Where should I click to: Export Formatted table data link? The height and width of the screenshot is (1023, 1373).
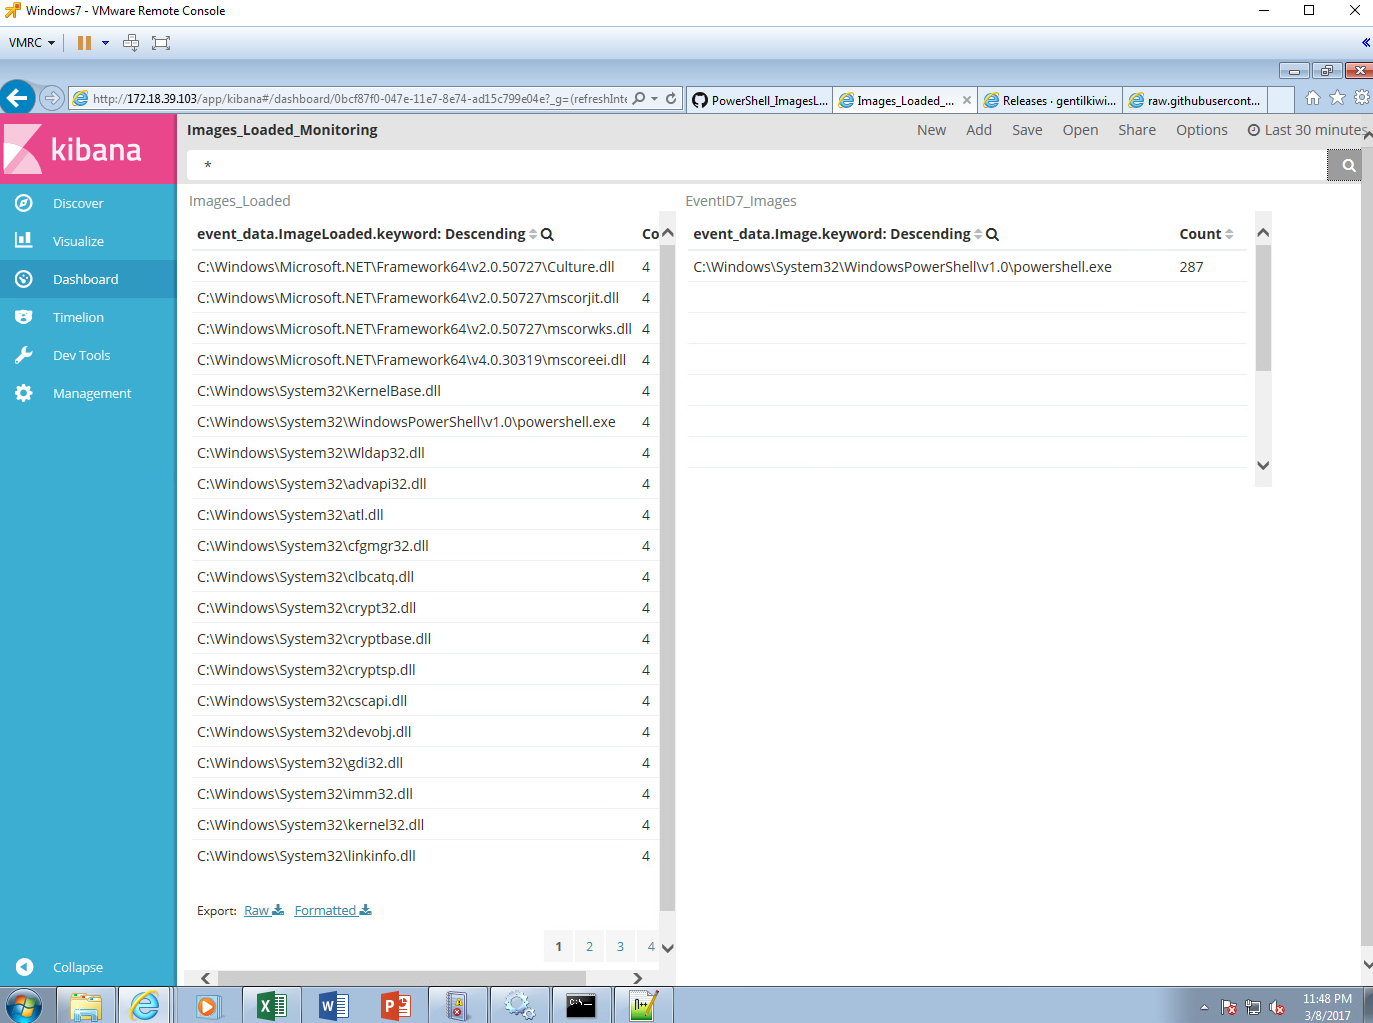coord(333,910)
